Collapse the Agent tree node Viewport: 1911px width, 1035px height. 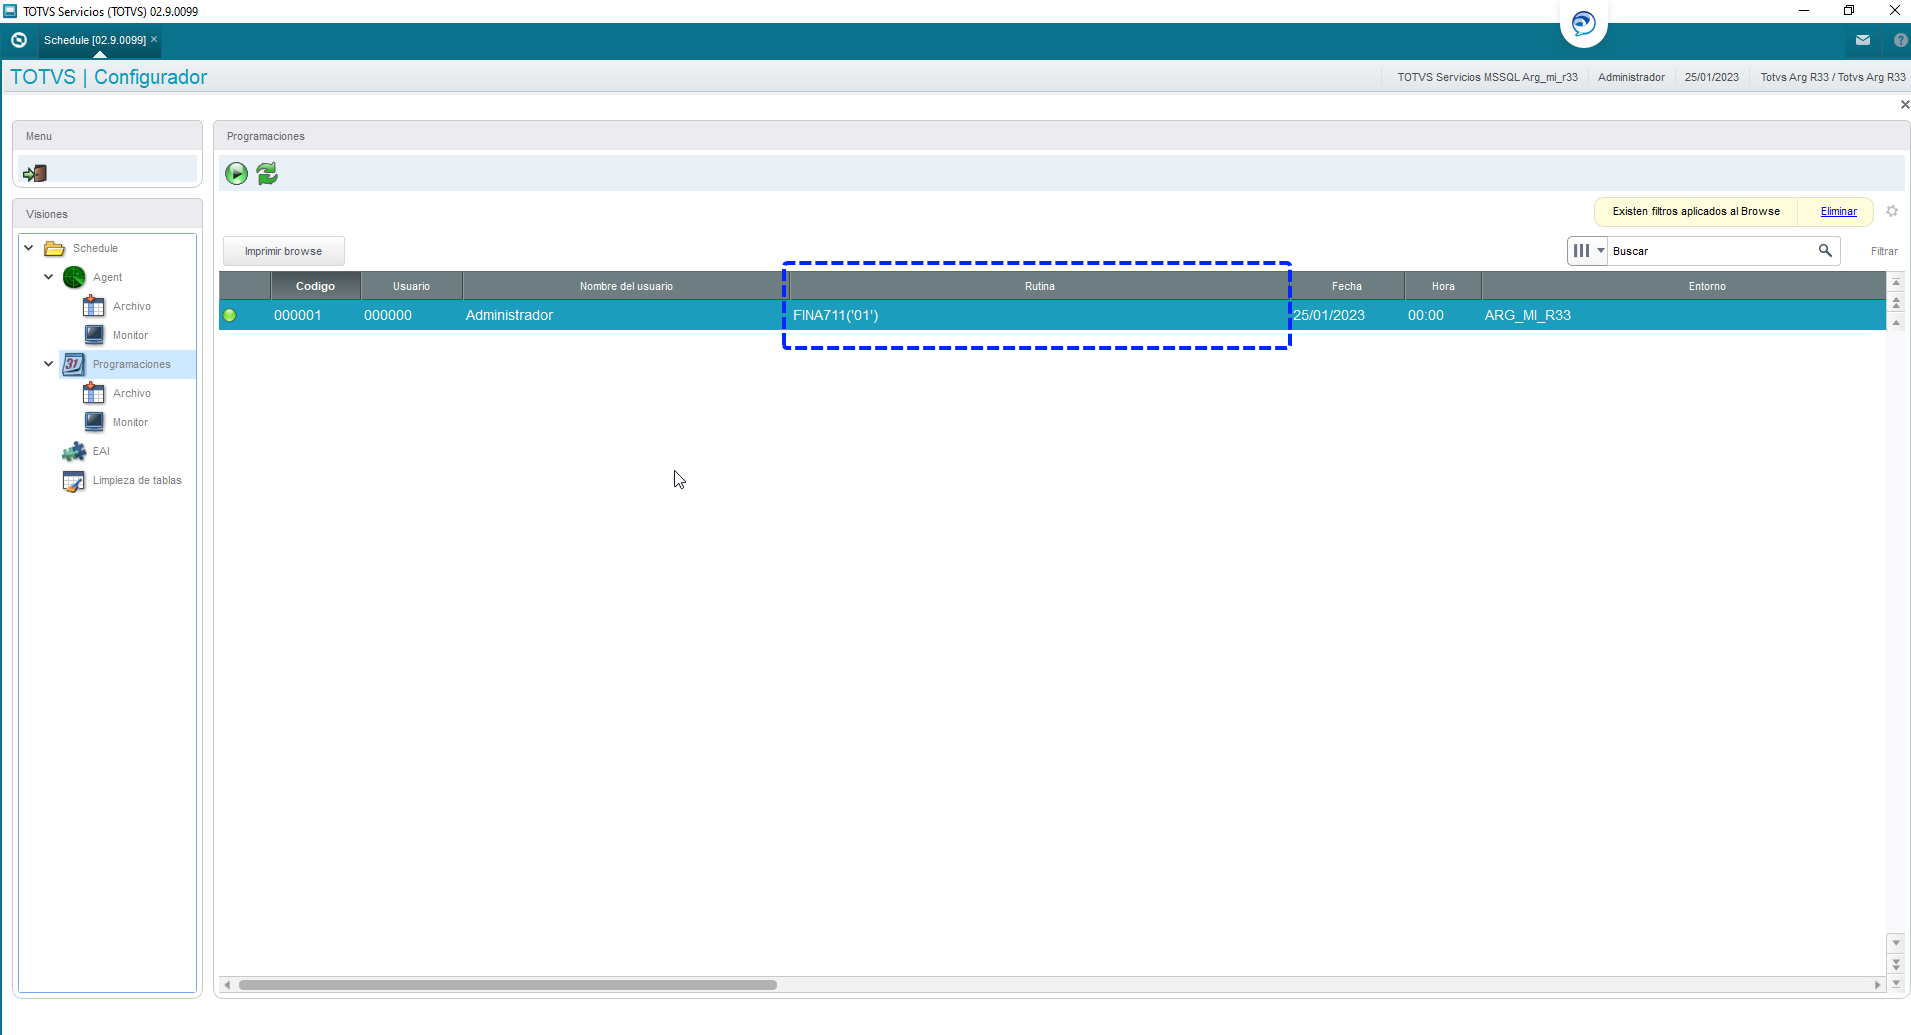pos(48,277)
